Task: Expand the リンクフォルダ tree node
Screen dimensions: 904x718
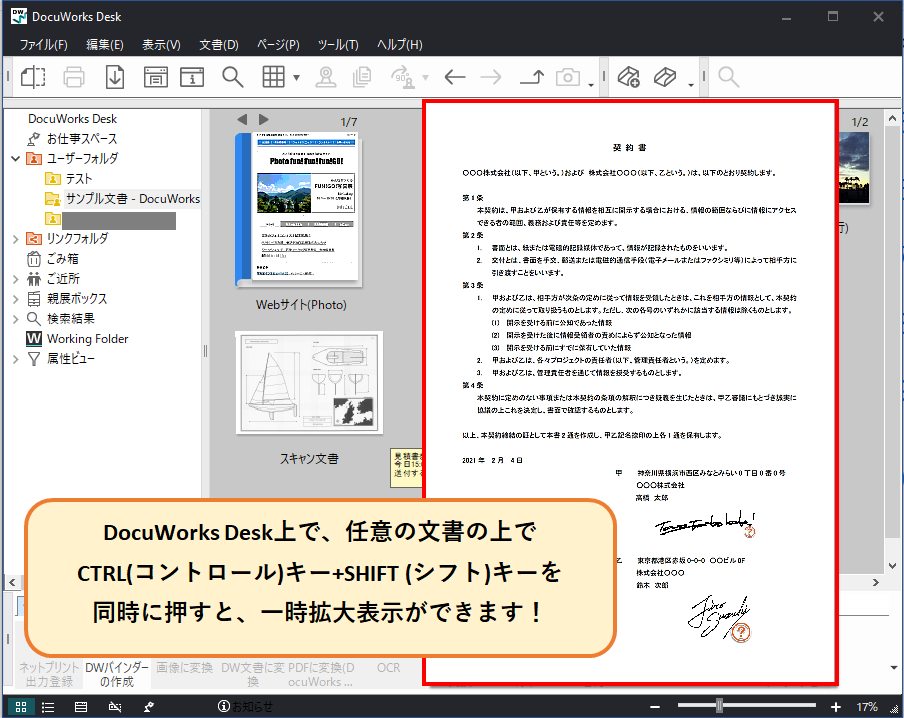Action: (16, 238)
